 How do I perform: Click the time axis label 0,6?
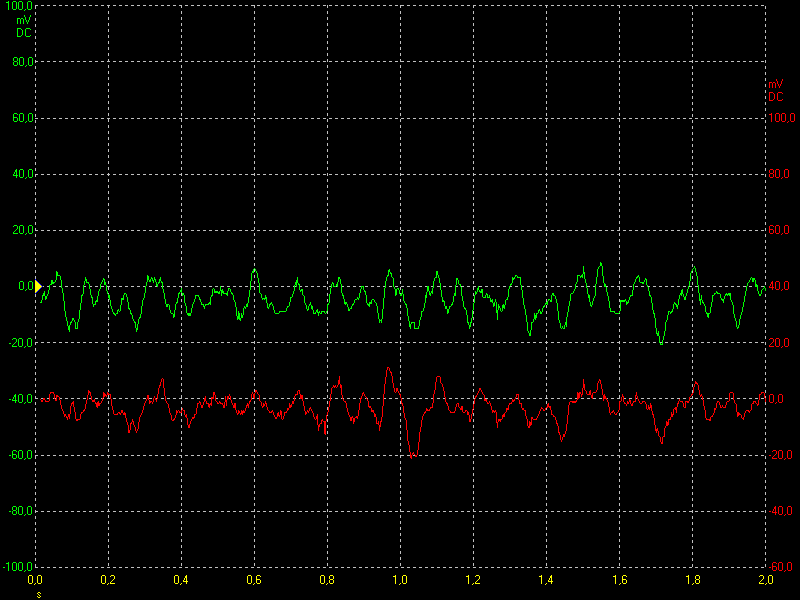click(254, 580)
